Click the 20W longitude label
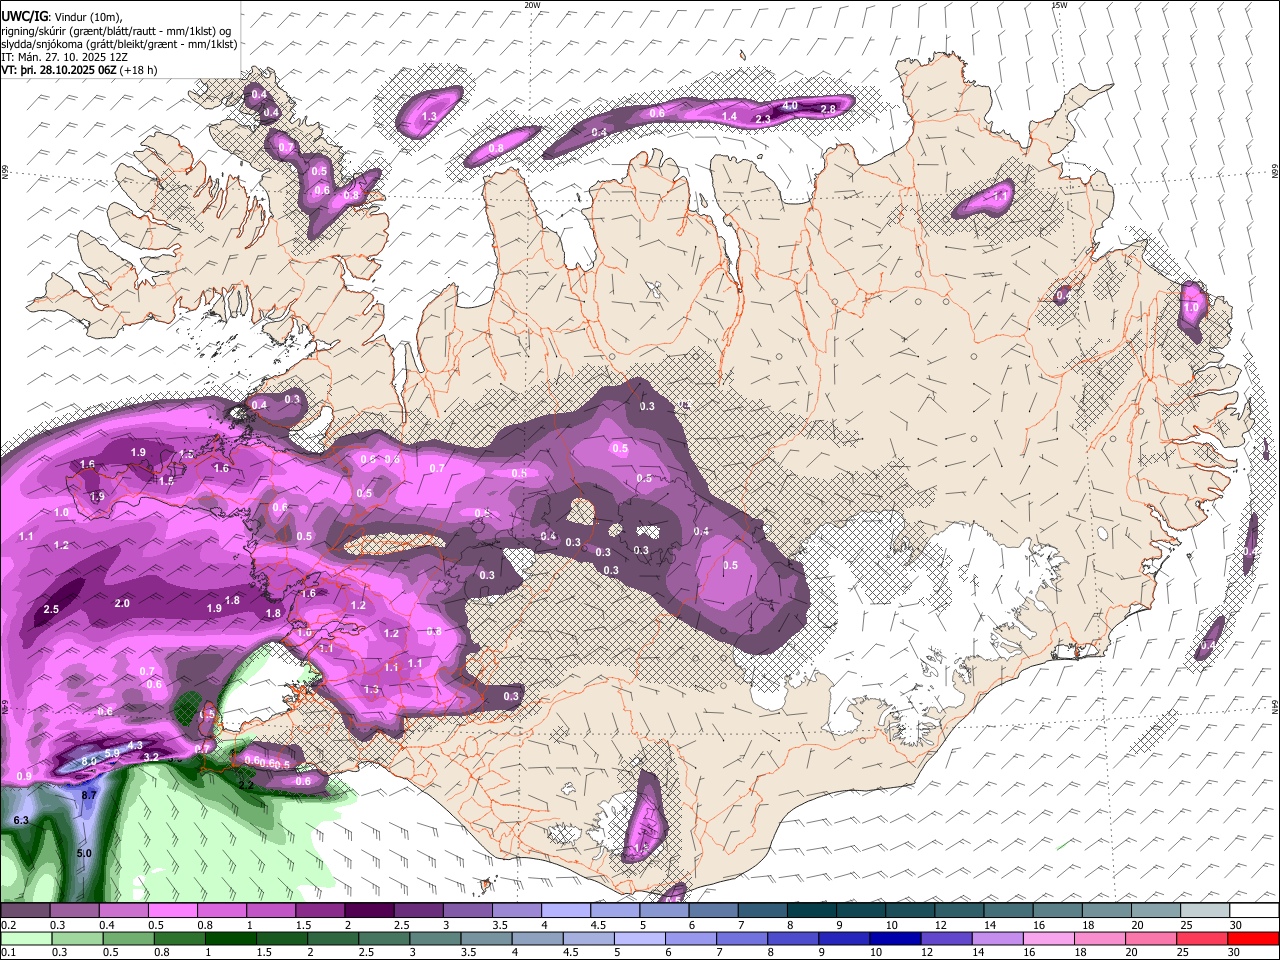 532,5
